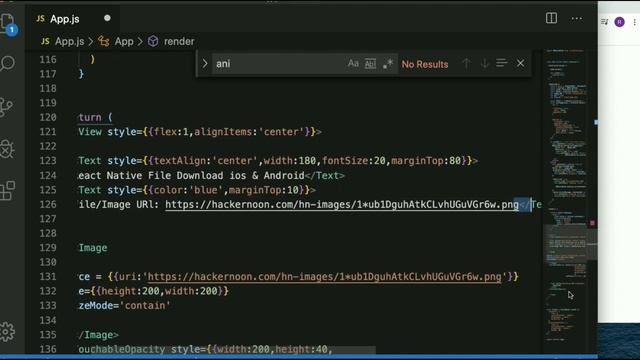Image resolution: width=640 pixels, height=360 pixels.
Task: Click line number 129 in the gutter
Action: click(48, 248)
